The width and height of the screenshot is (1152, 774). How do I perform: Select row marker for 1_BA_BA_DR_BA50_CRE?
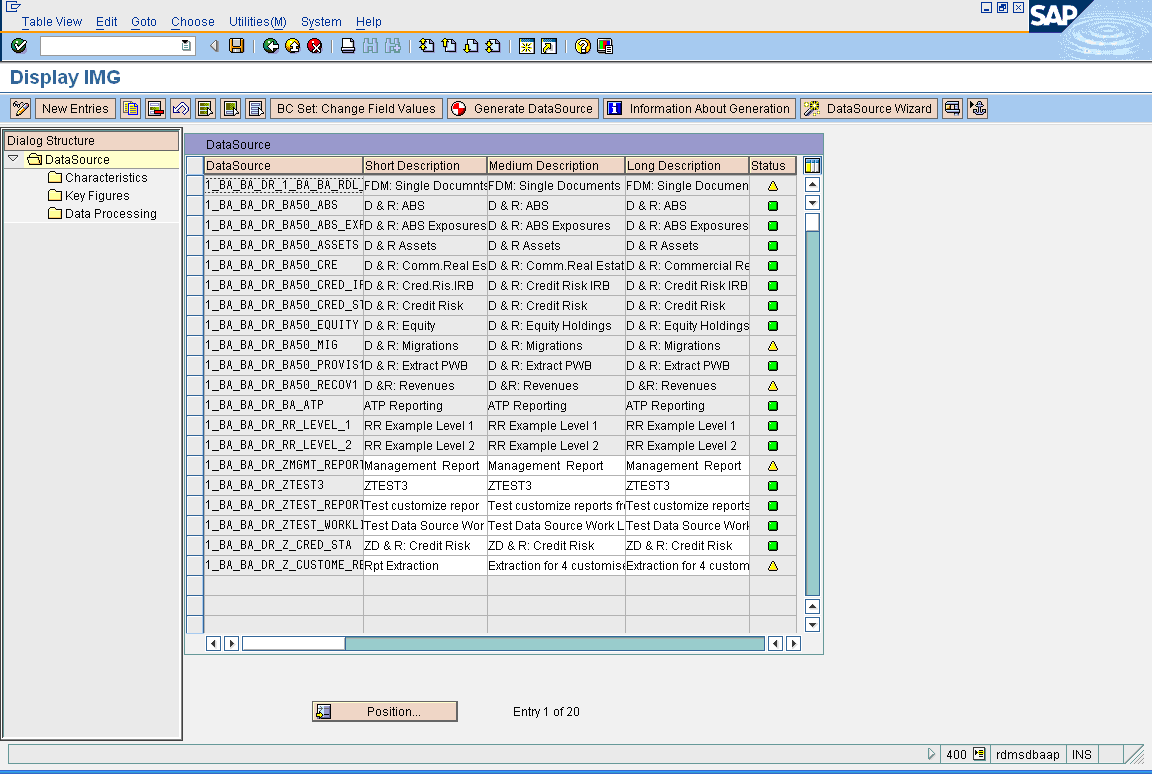pyautogui.click(x=195, y=266)
